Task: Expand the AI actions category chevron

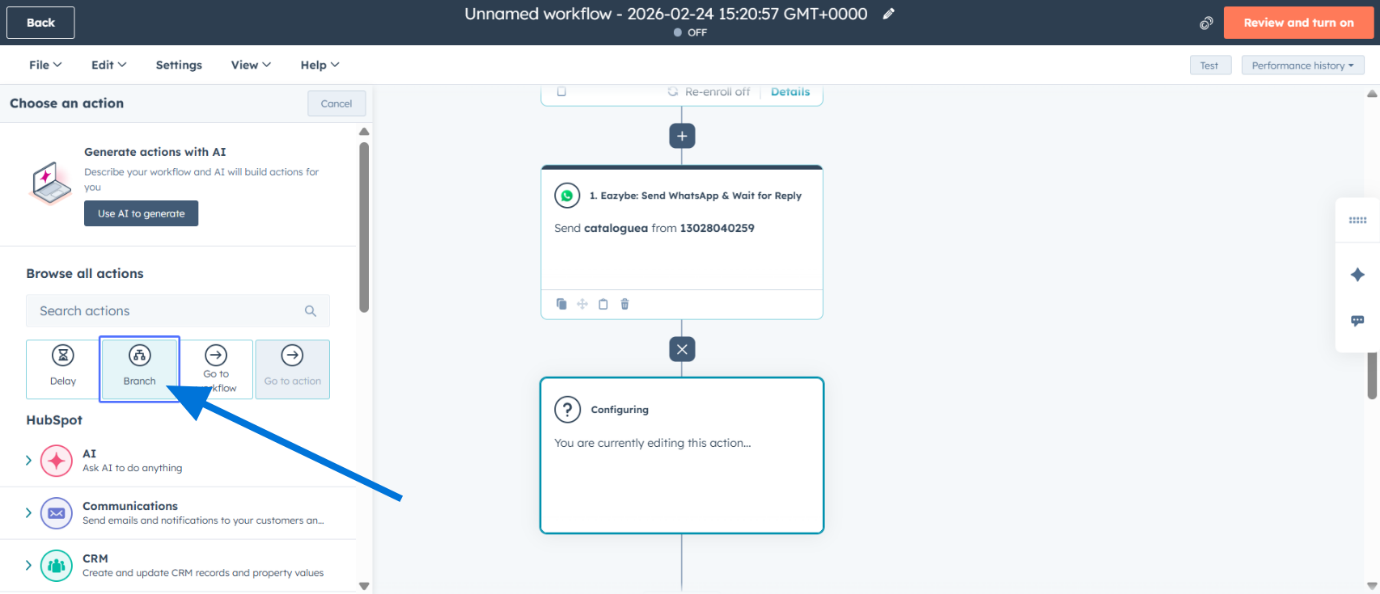Action: (28, 461)
